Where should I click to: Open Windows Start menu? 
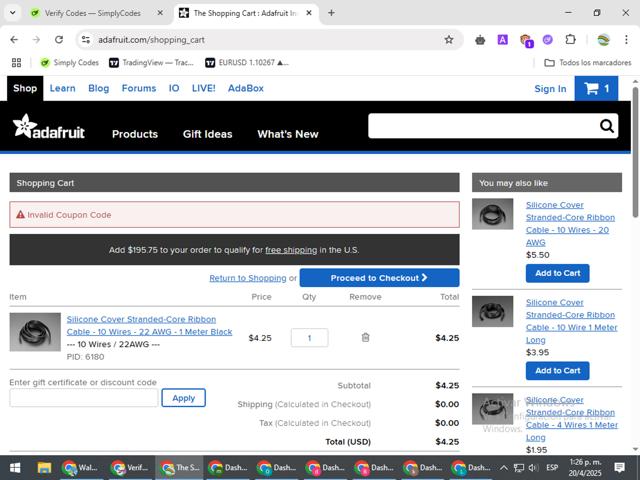15,468
